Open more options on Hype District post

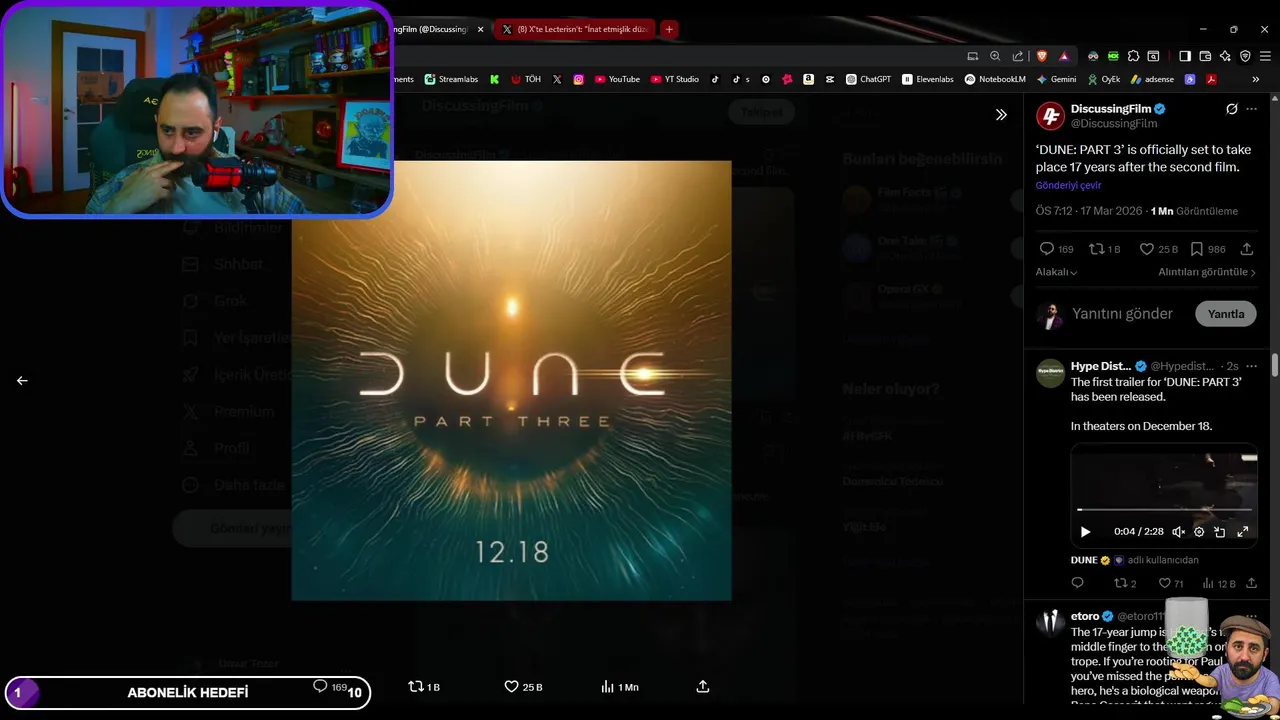(1251, 366)
